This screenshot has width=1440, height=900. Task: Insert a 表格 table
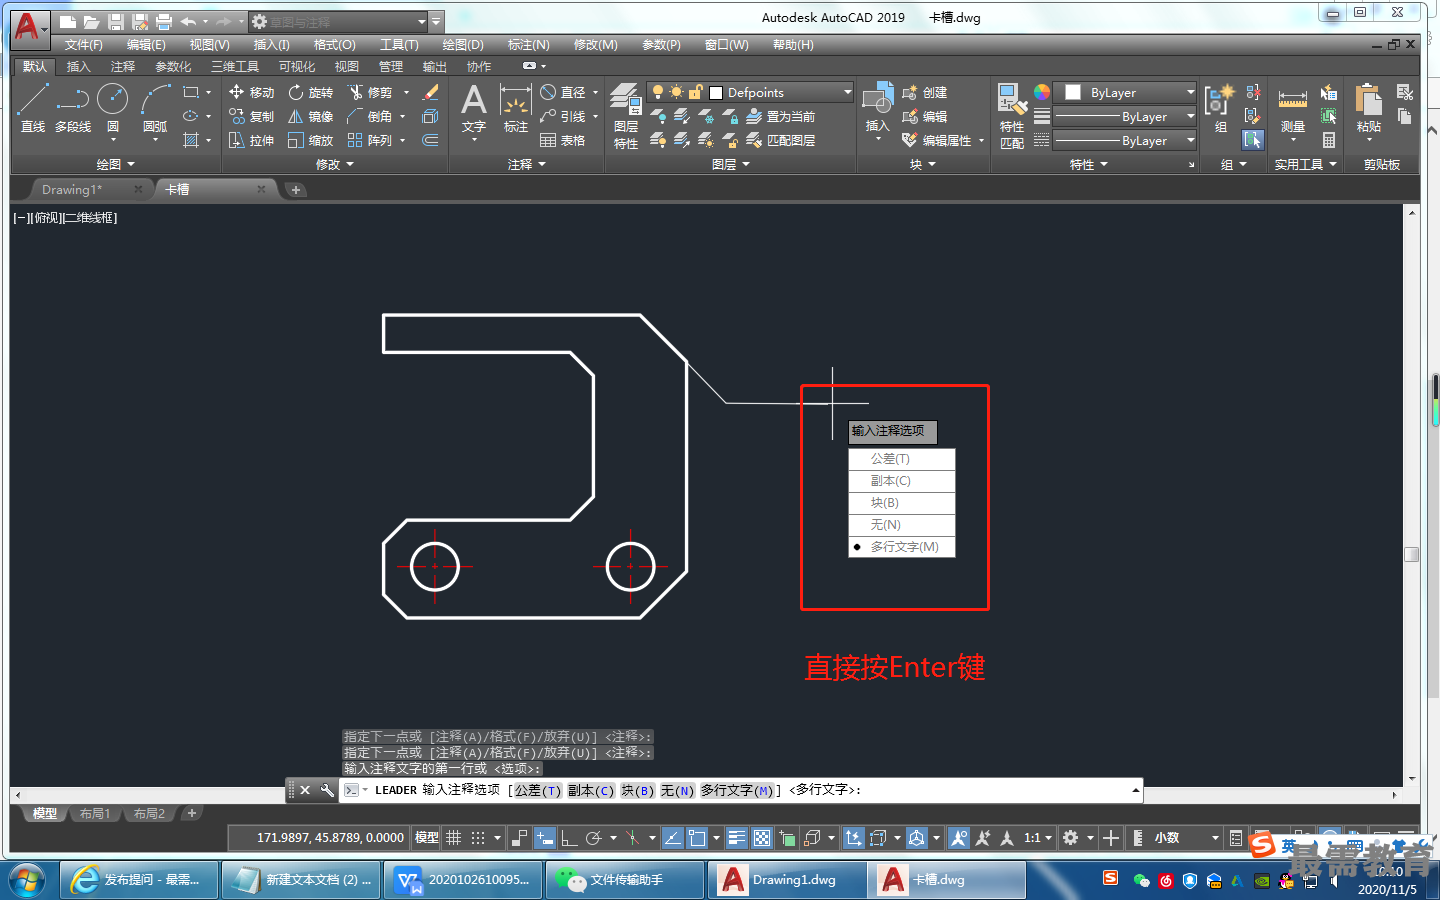[562, 140]
